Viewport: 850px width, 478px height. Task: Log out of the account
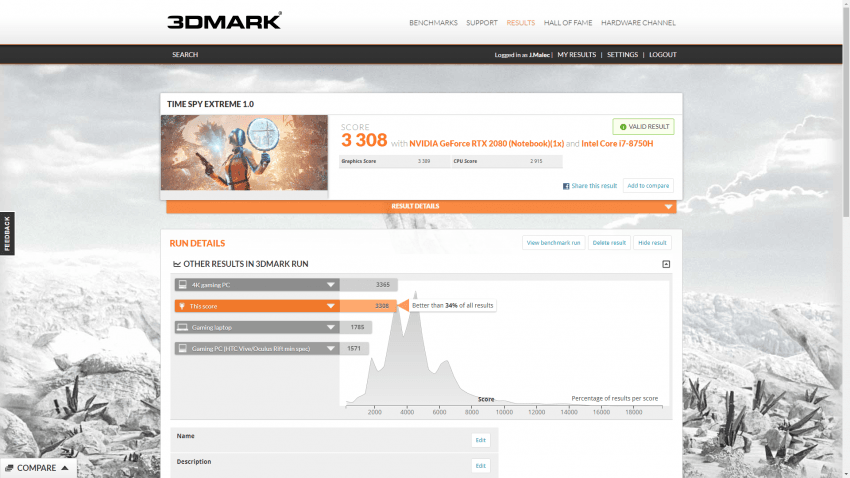pyautogui.click(x=662, y=55)
